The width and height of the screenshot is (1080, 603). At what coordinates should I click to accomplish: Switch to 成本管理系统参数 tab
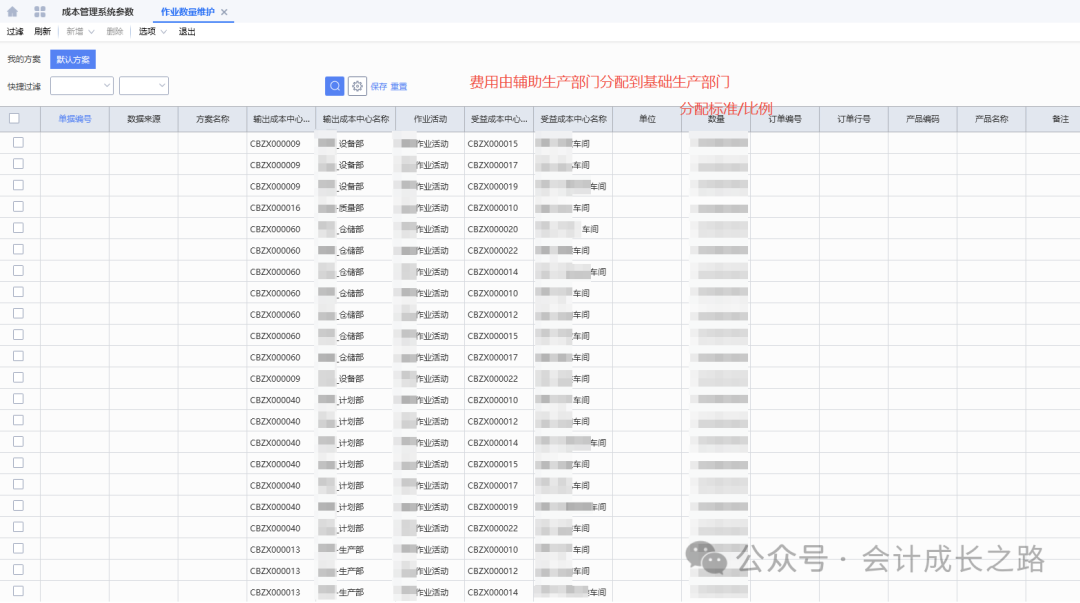111,12
